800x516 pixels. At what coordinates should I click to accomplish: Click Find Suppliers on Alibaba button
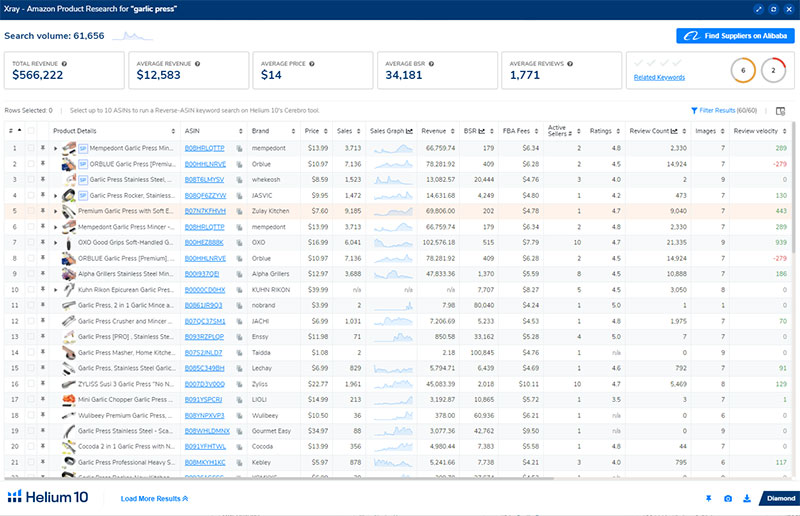(735, 36)
